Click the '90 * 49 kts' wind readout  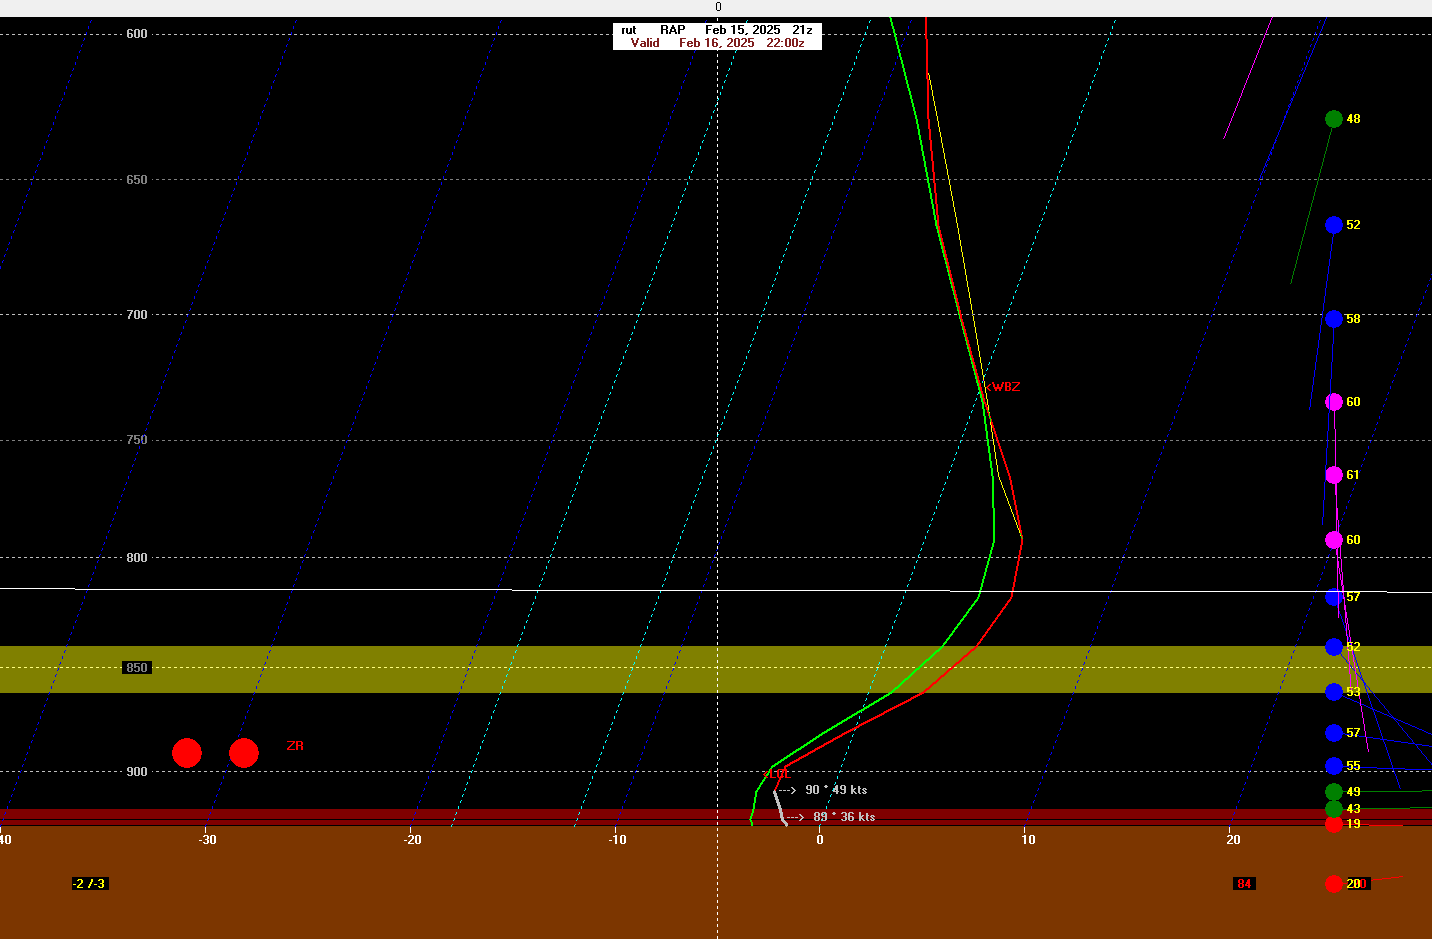pyautogui.click(x=836, y=790)
